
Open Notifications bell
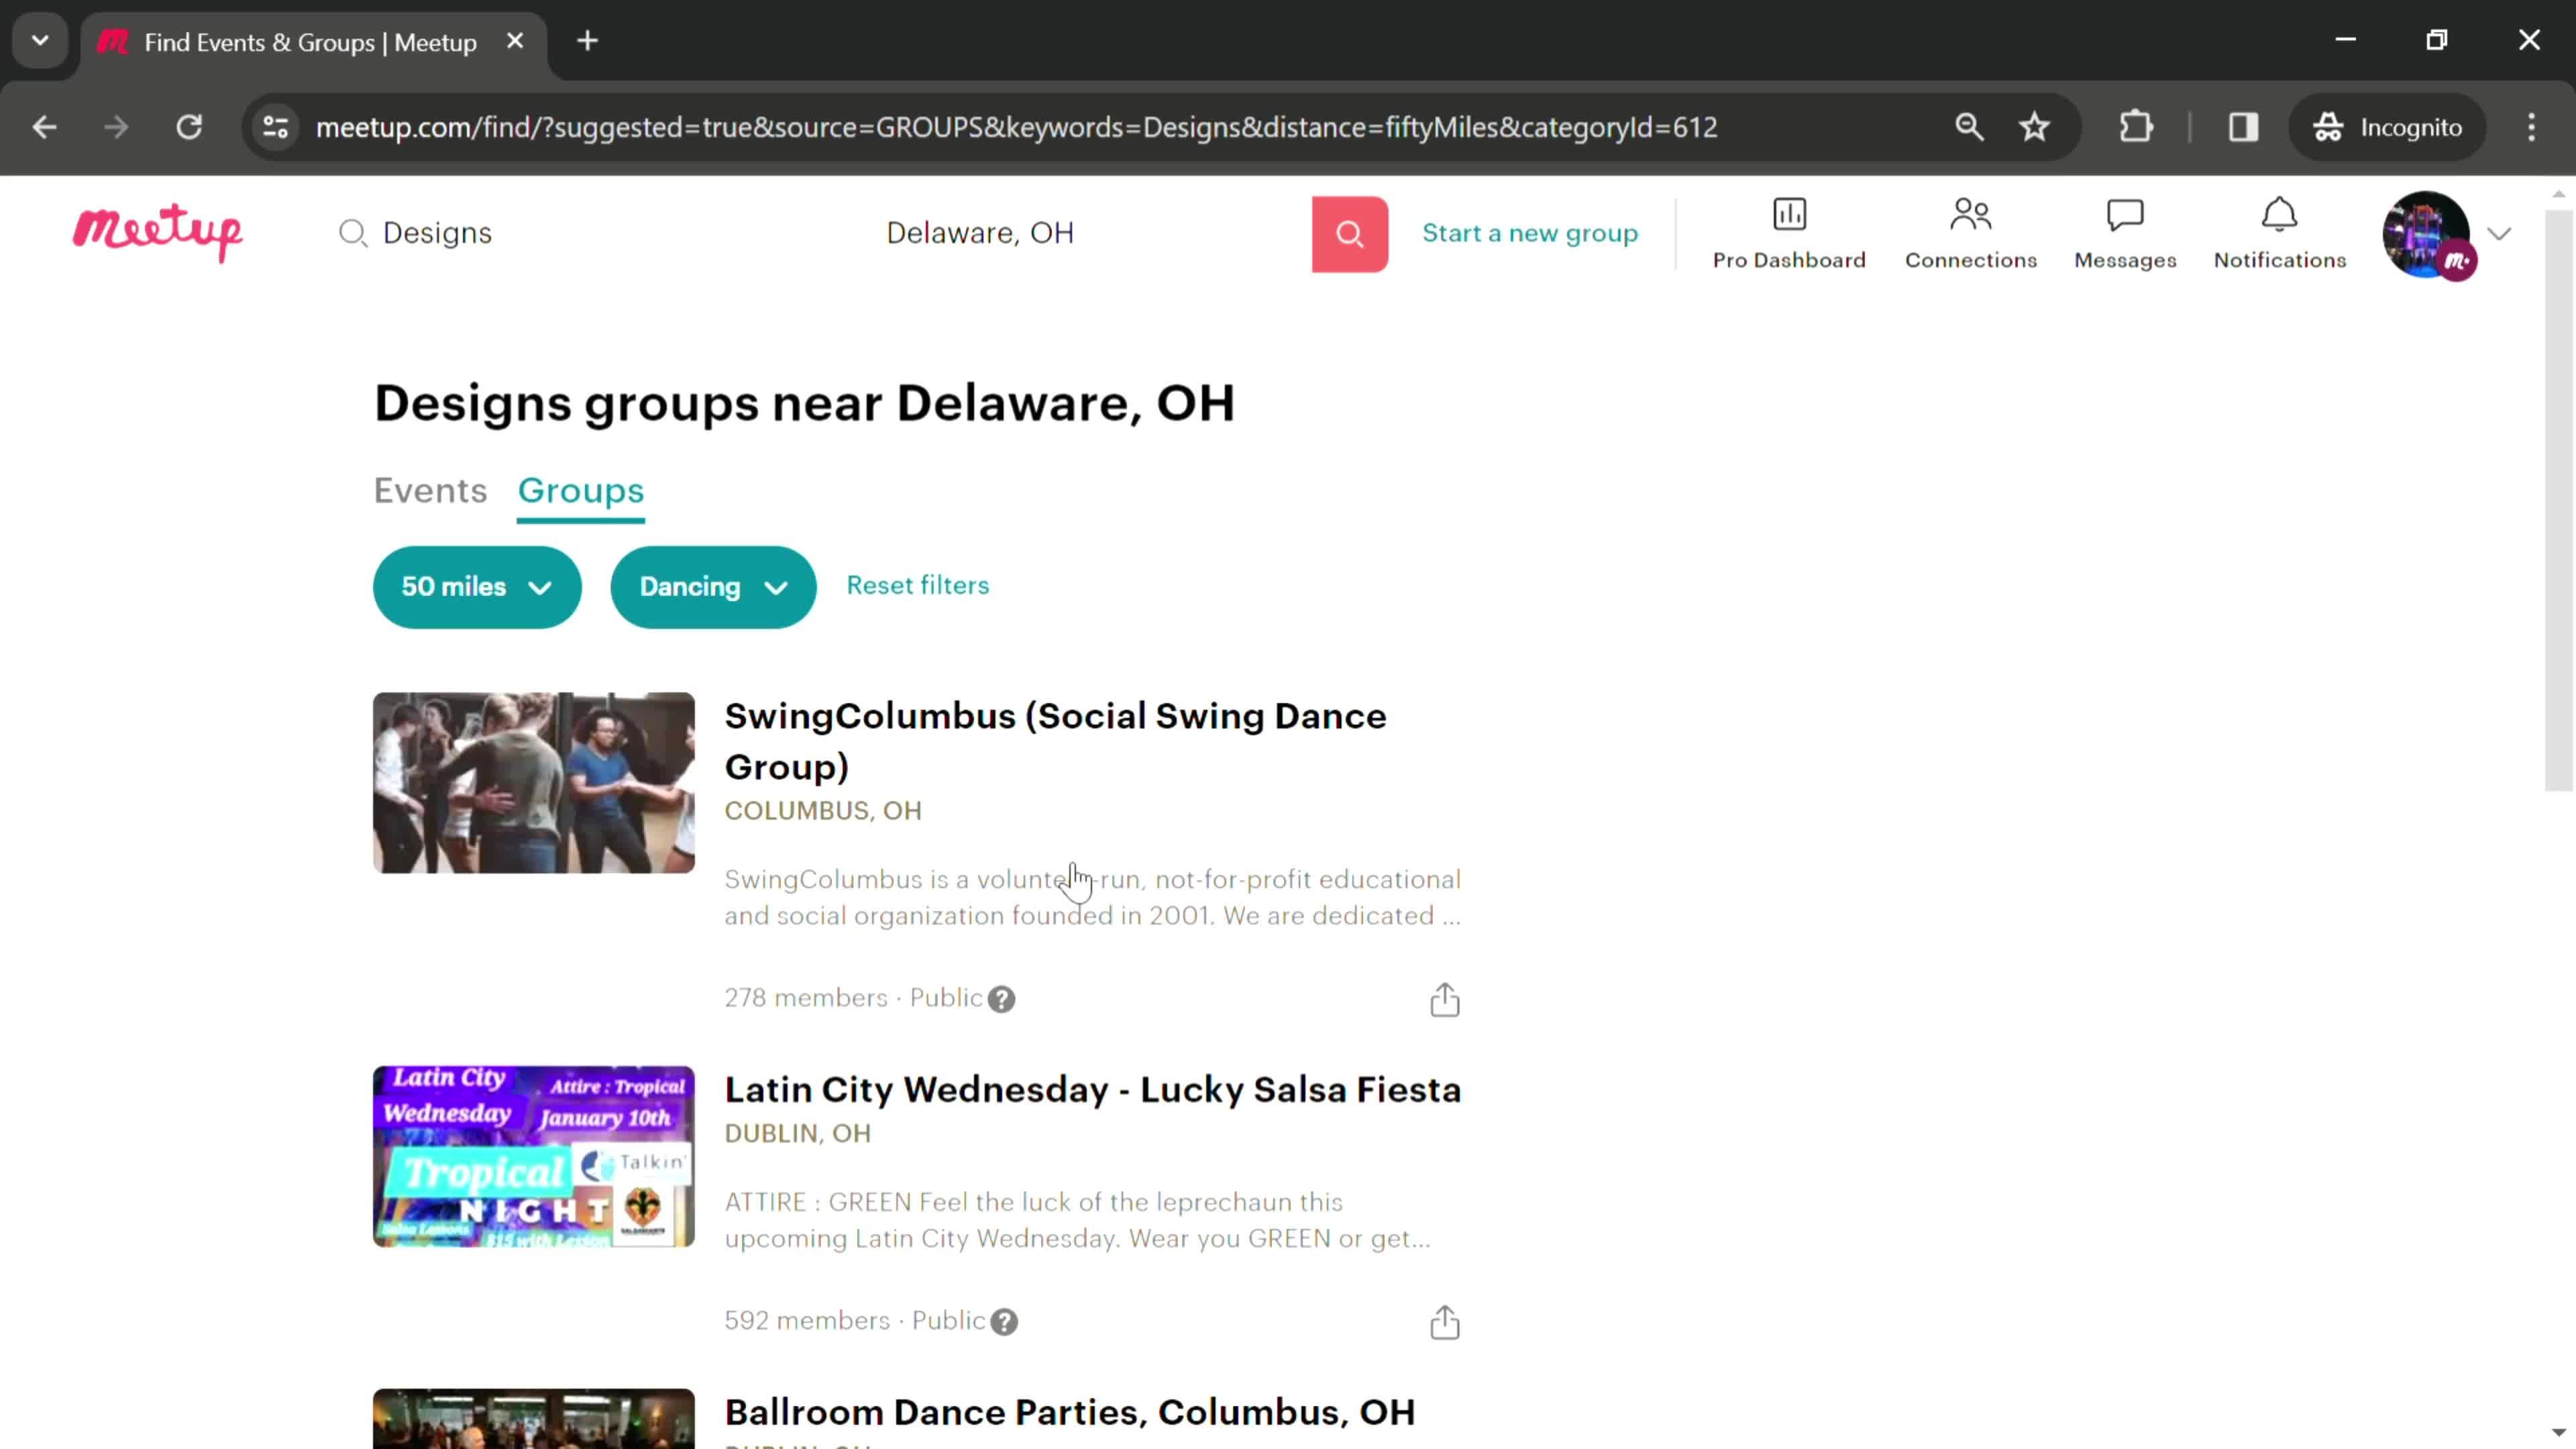pyautogui.click(x=2279, y=234)
